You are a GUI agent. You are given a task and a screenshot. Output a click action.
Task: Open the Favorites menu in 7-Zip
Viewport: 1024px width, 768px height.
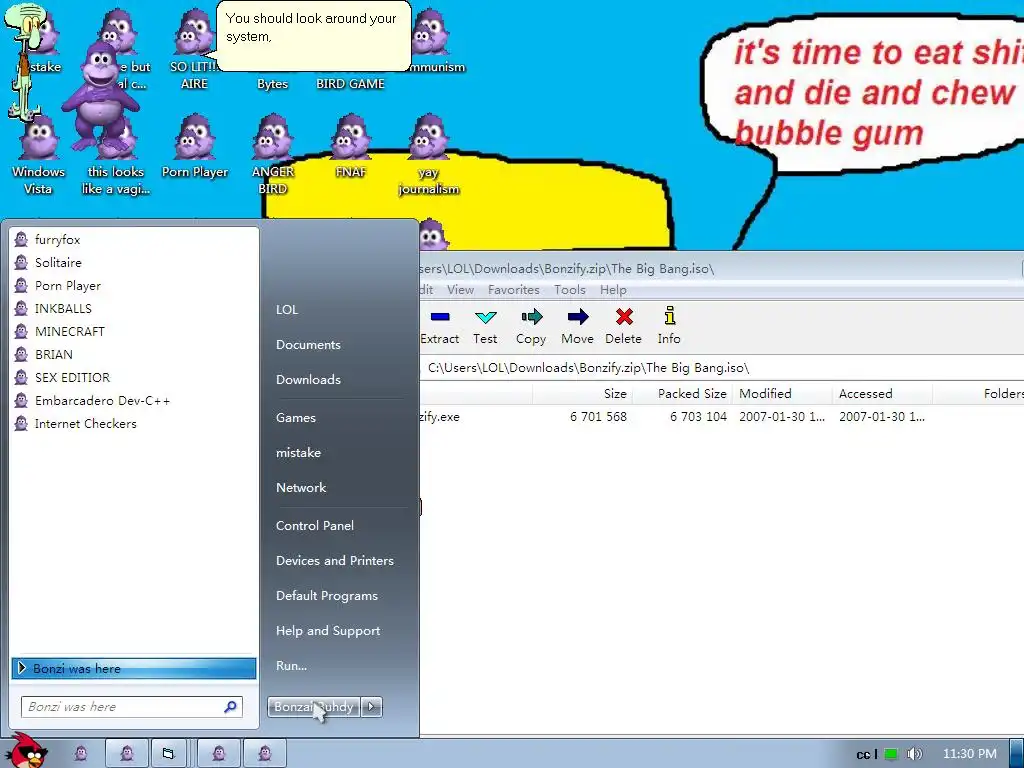(x=514, y=290)
